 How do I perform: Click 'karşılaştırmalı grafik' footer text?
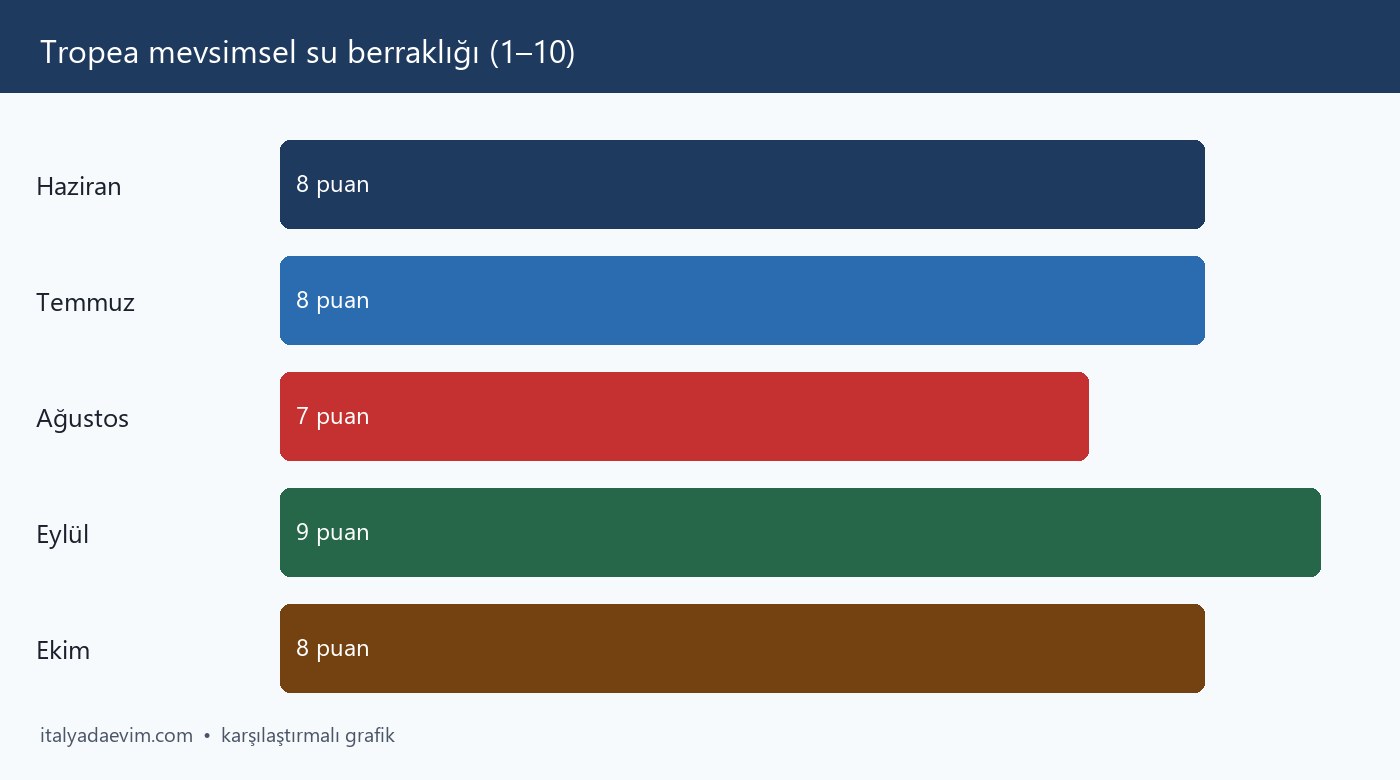(x=308, y=736)
